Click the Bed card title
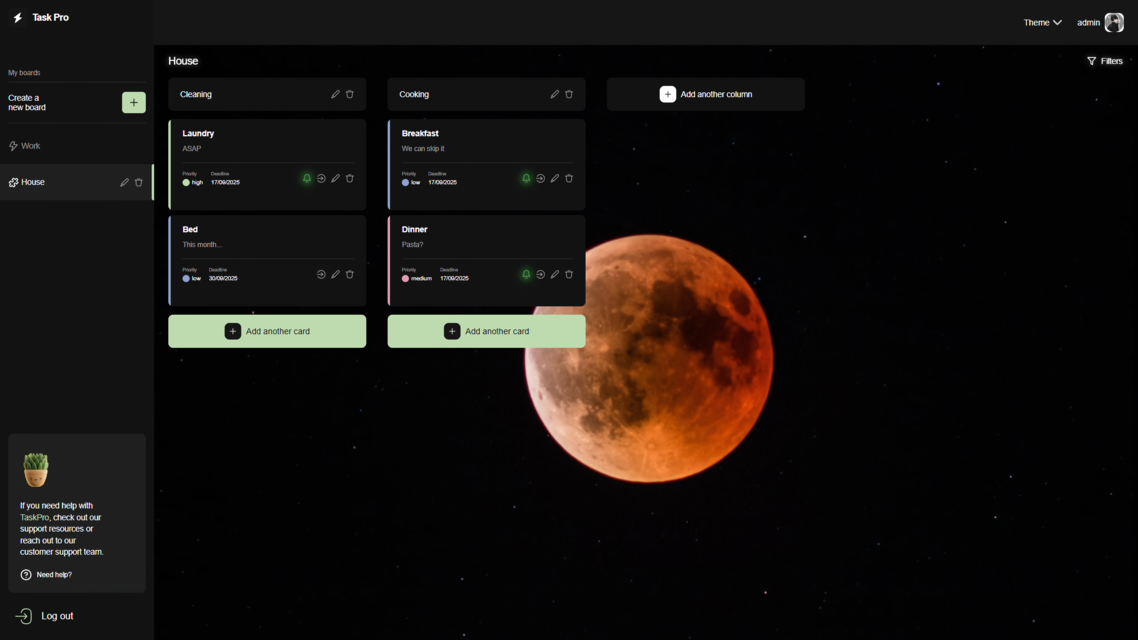 click(190, 229)
